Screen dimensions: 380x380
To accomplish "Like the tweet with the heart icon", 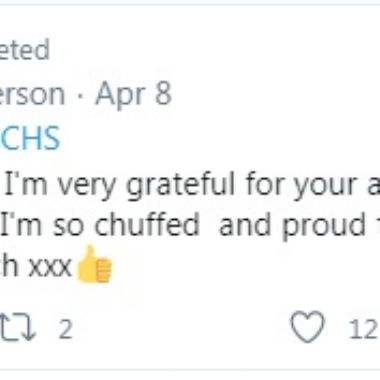I will coord(307,327).
